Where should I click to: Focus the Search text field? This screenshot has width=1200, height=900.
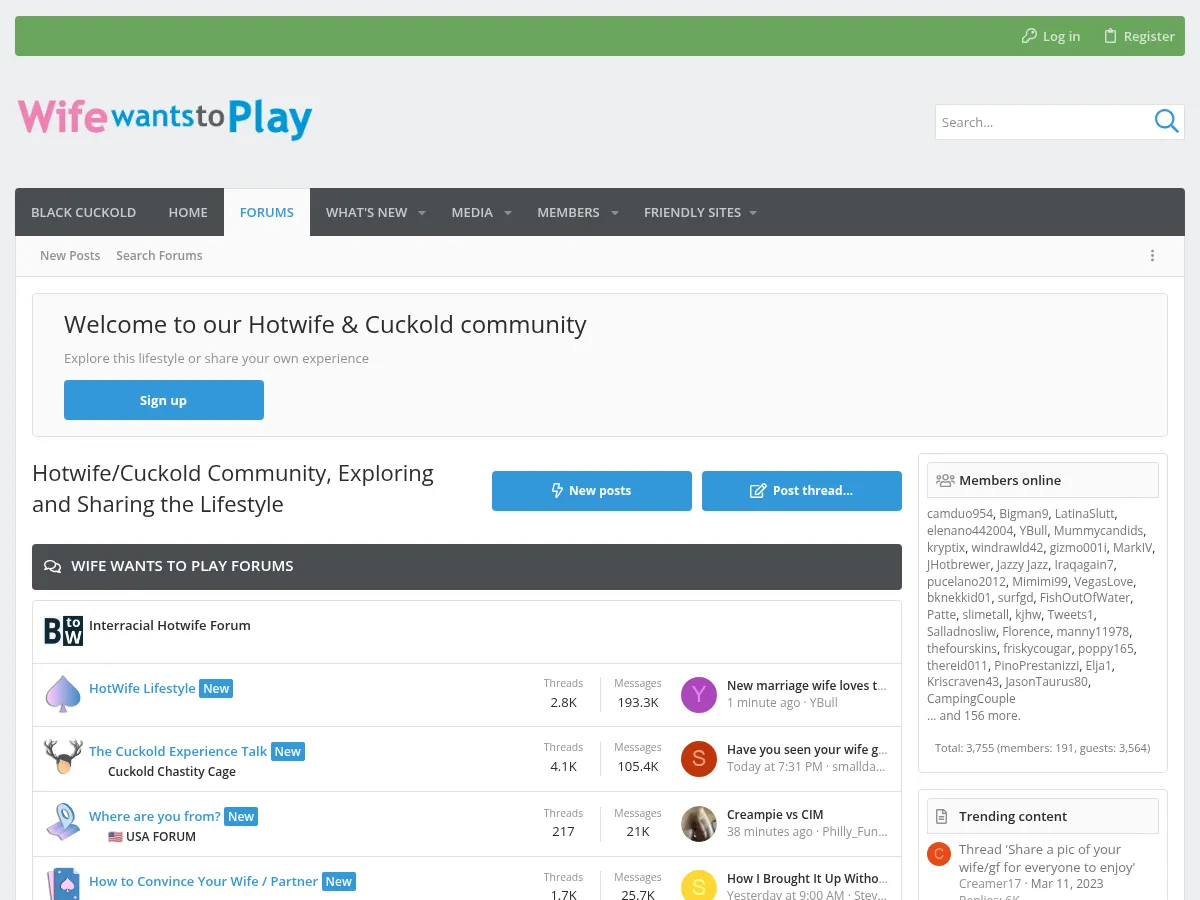point(1041,122)
